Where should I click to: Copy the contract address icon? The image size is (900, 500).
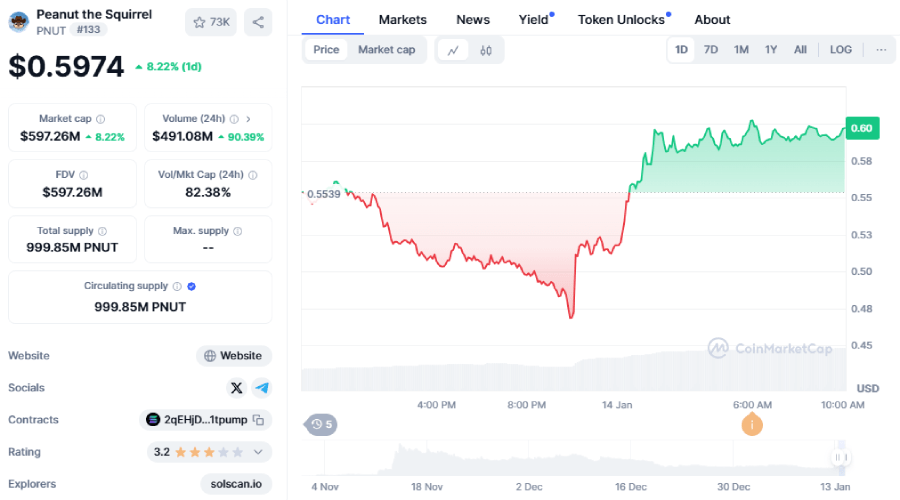(258, 420)
